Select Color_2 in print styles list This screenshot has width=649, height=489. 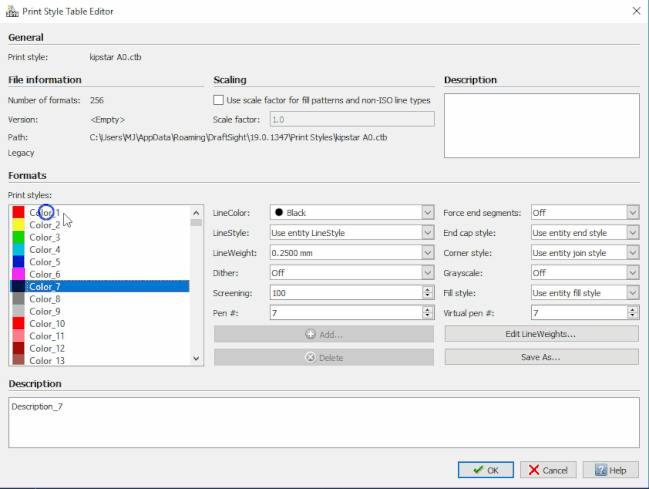(x=100, y=225)
